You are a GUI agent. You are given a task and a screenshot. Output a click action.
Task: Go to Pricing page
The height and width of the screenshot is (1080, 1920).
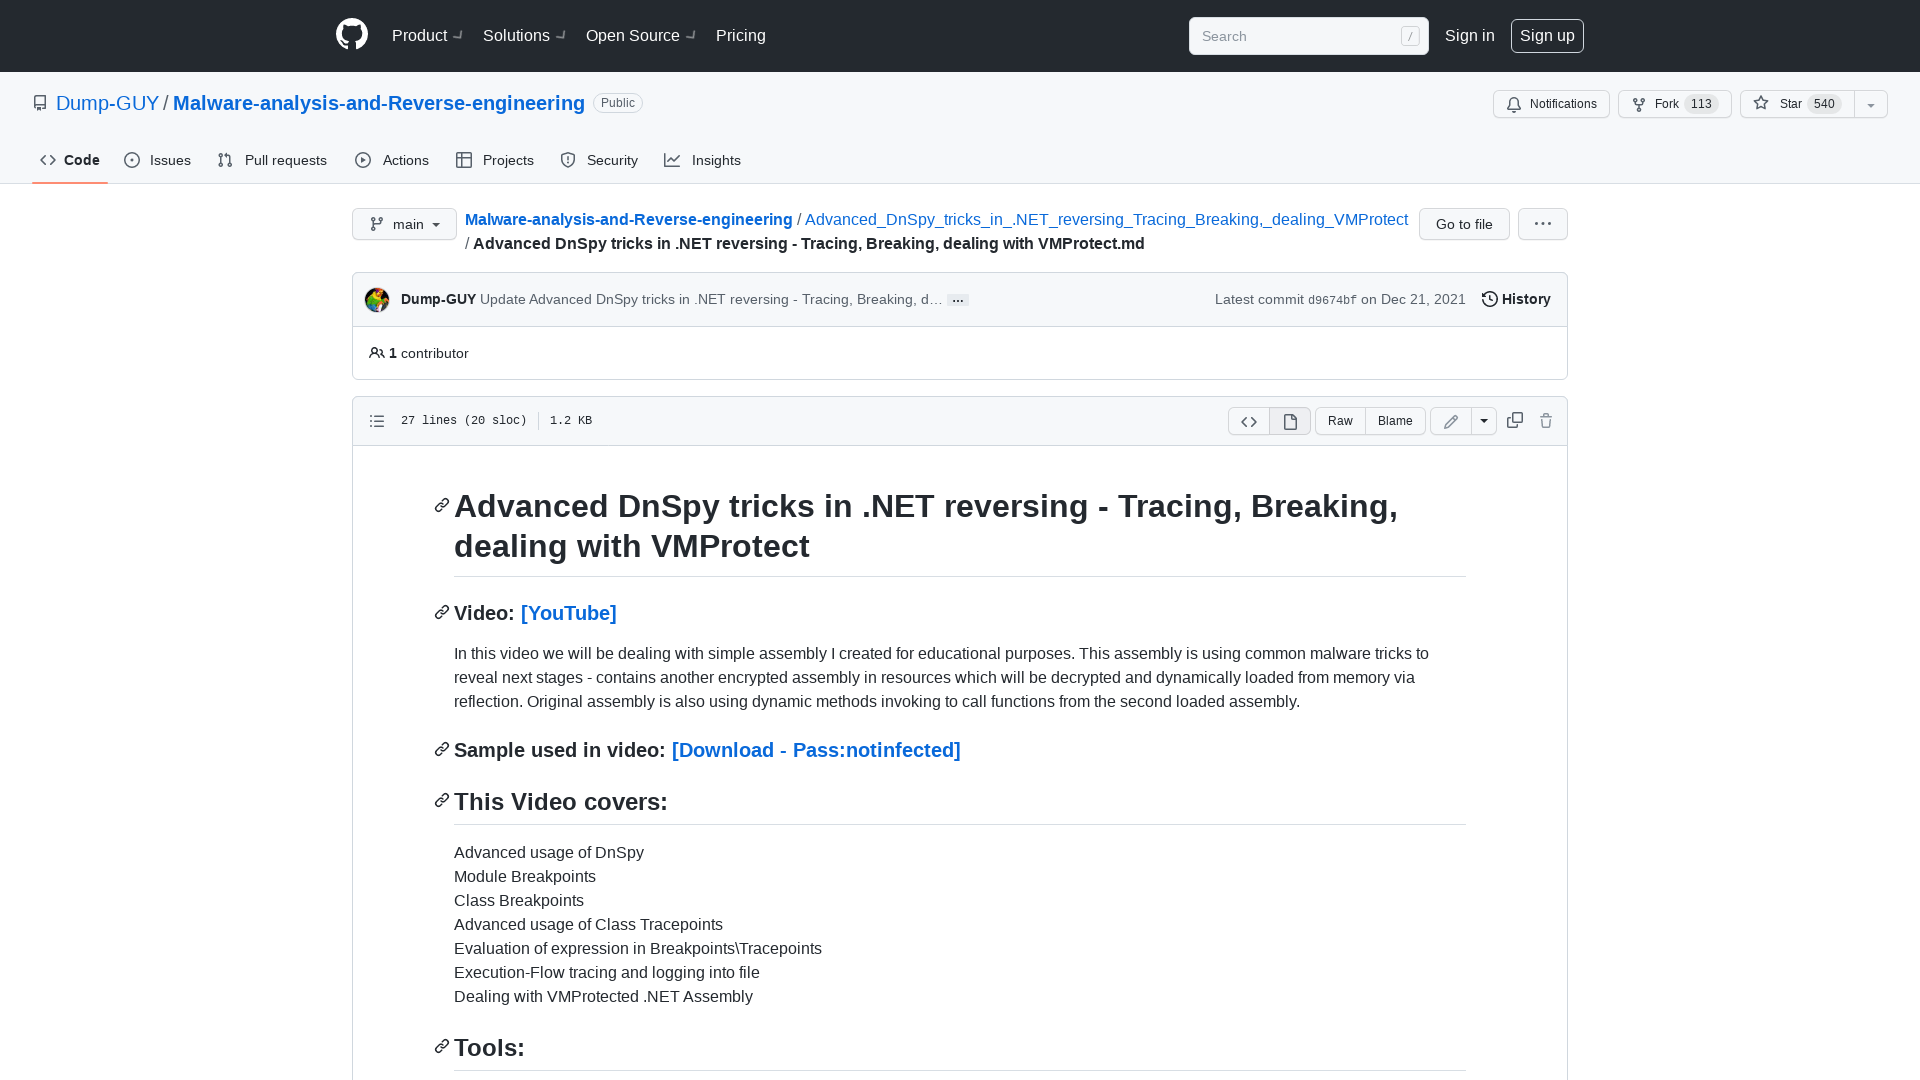pyautogui.click(x=741, y=36)
